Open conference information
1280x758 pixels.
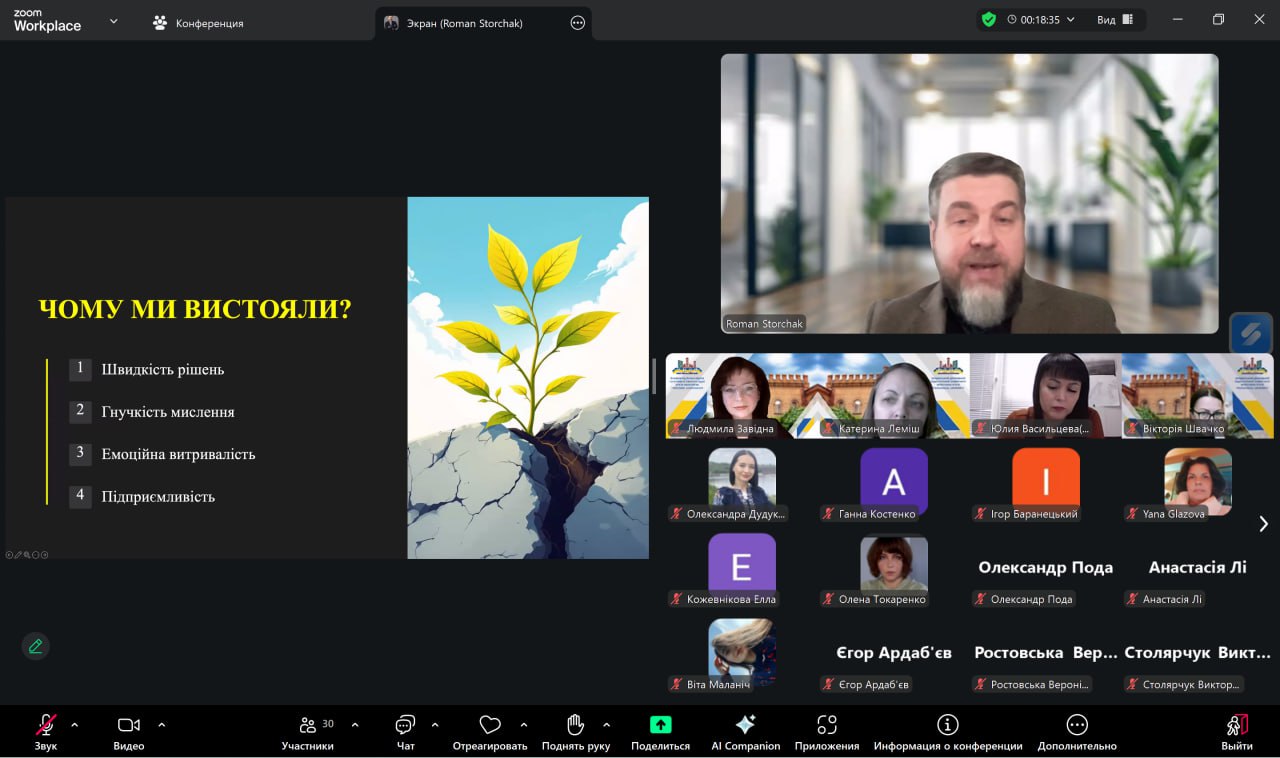(947, 731)
